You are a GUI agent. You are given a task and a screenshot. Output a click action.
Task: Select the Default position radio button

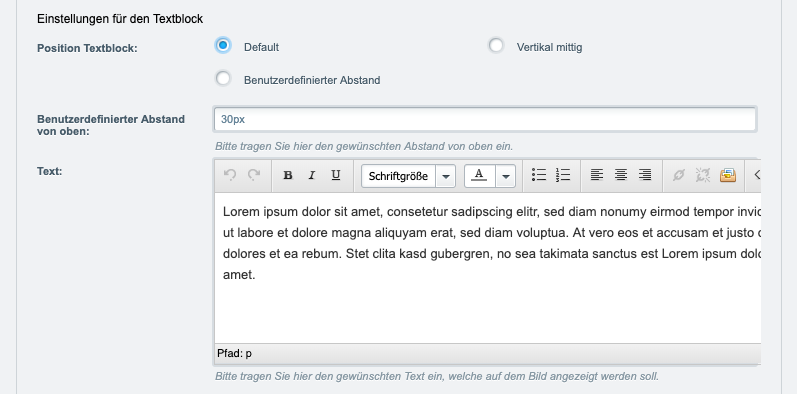(223, 45)
